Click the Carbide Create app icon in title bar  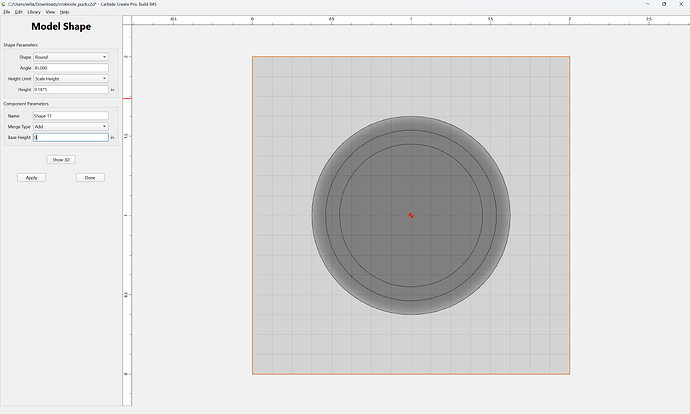(4, 4)
